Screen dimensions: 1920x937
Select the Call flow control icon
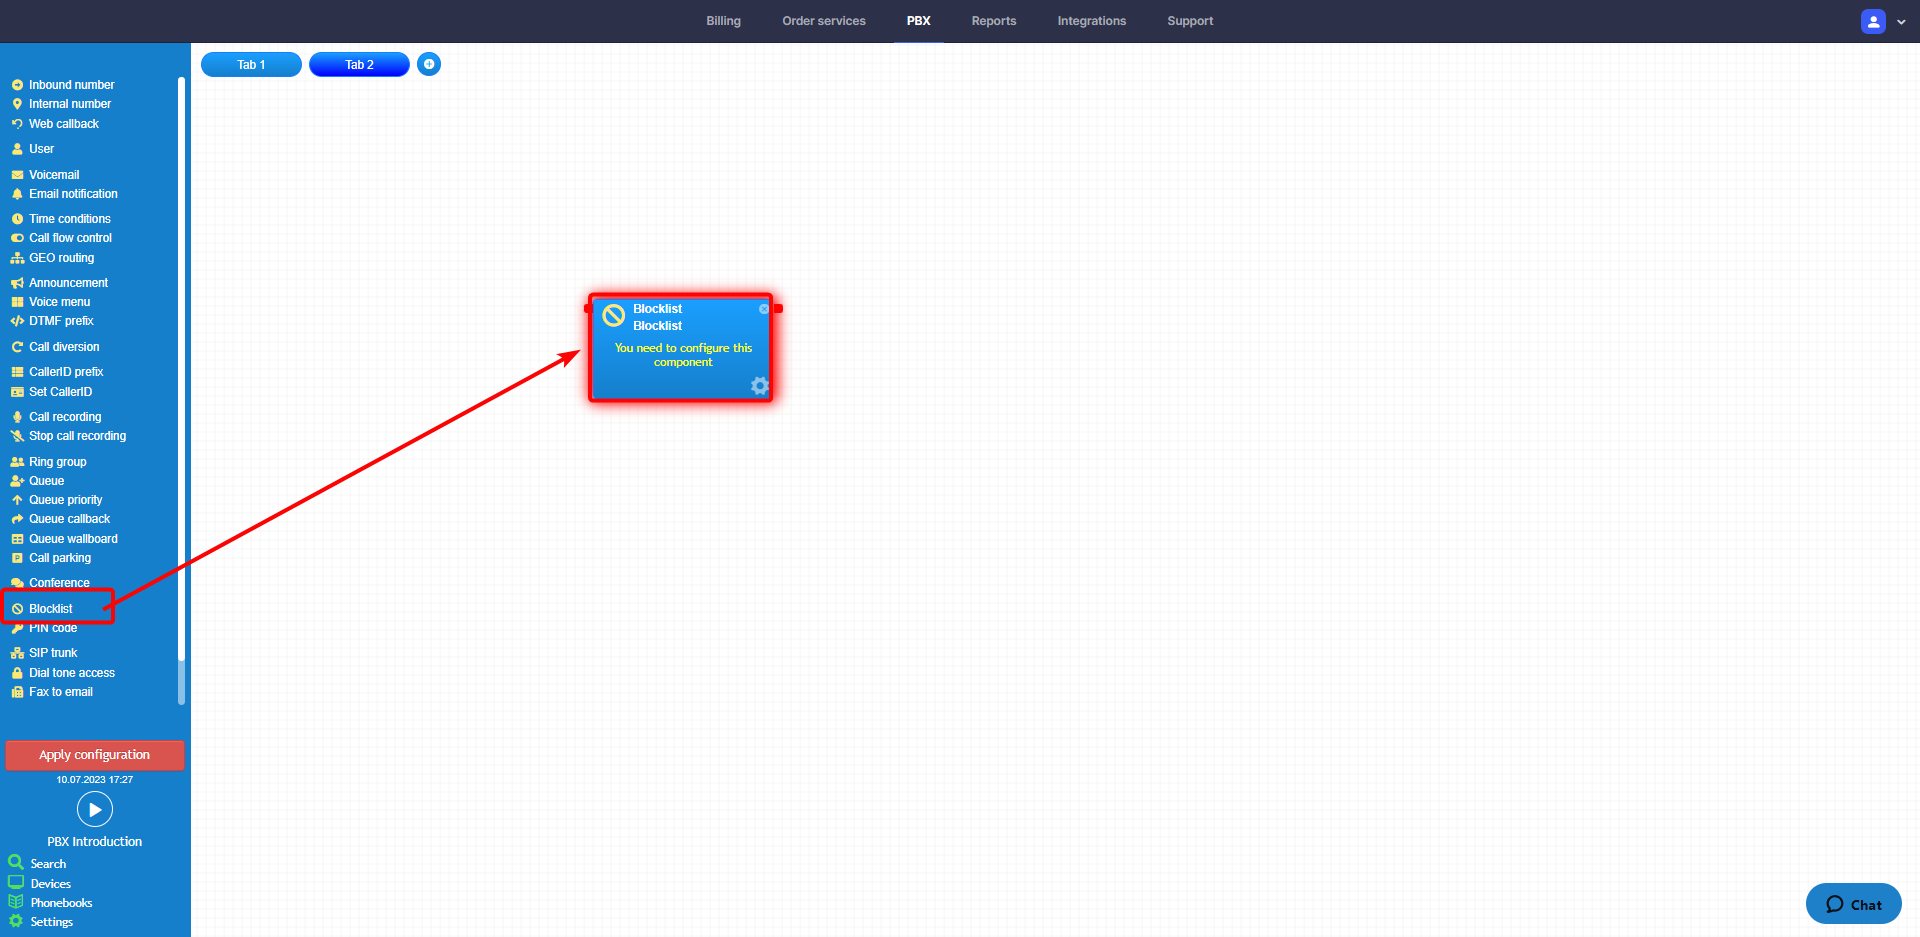tap(17, 238)
